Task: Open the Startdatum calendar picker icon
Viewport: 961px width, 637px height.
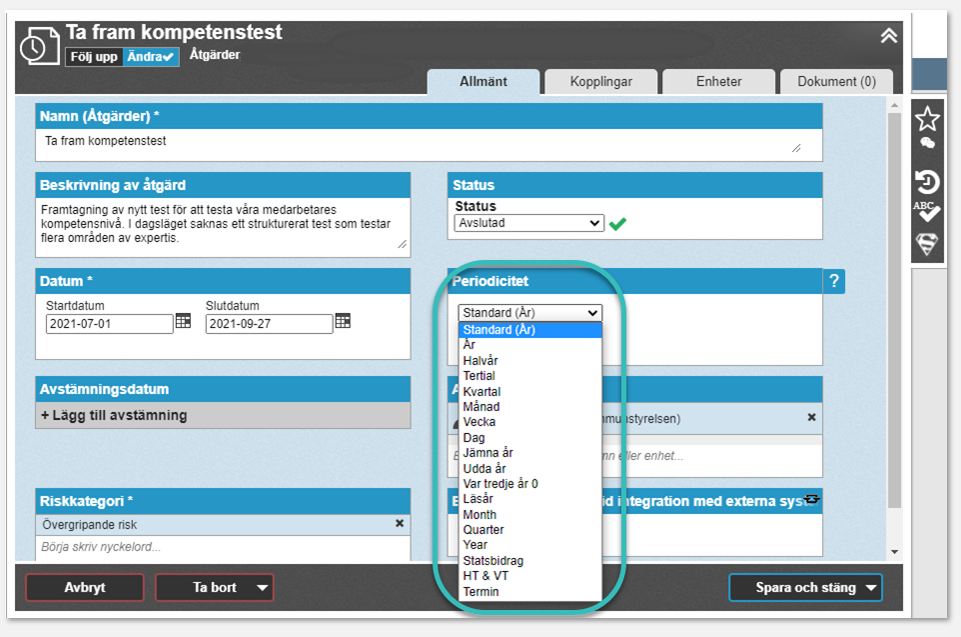Action: click(x=183, y=321)
